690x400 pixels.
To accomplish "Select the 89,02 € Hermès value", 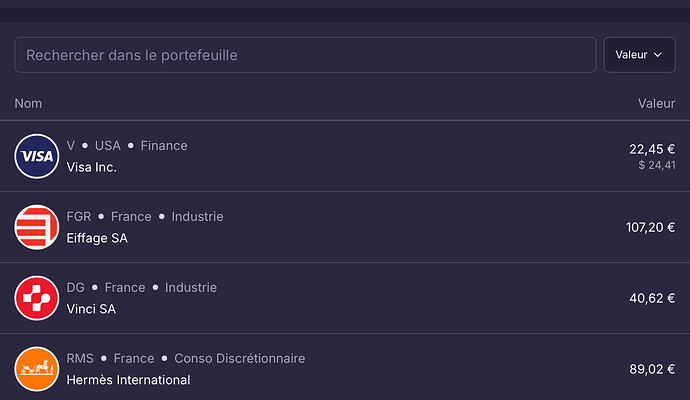I will pos(652,369).
